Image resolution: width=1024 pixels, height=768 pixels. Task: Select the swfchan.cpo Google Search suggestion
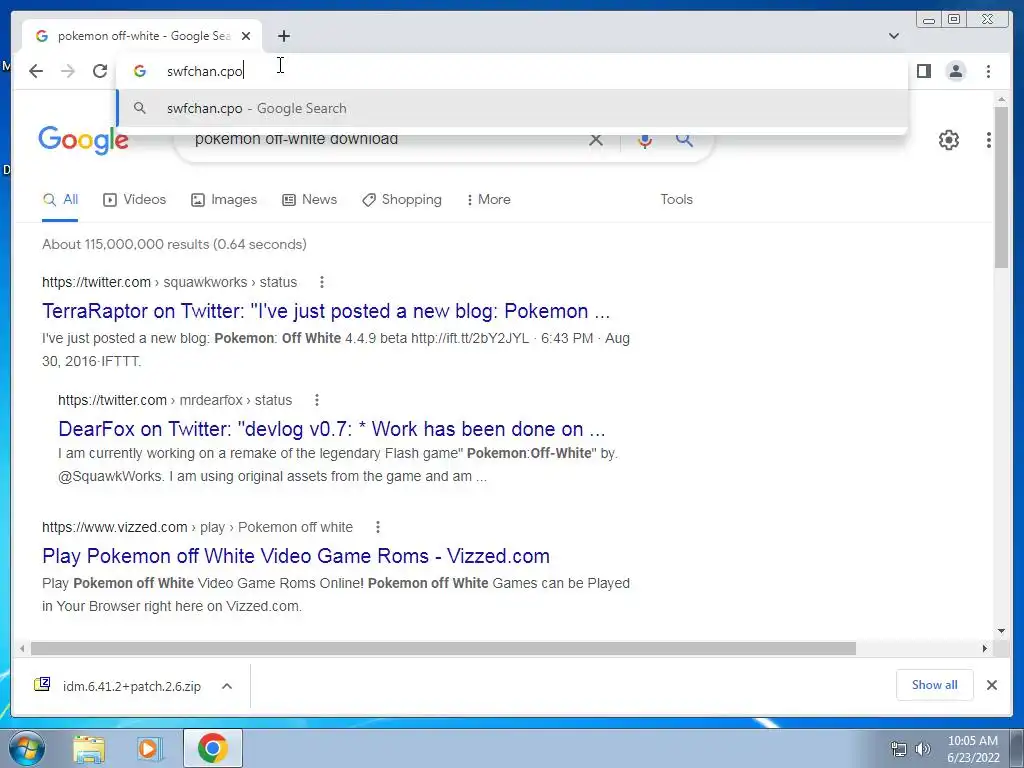513,108
